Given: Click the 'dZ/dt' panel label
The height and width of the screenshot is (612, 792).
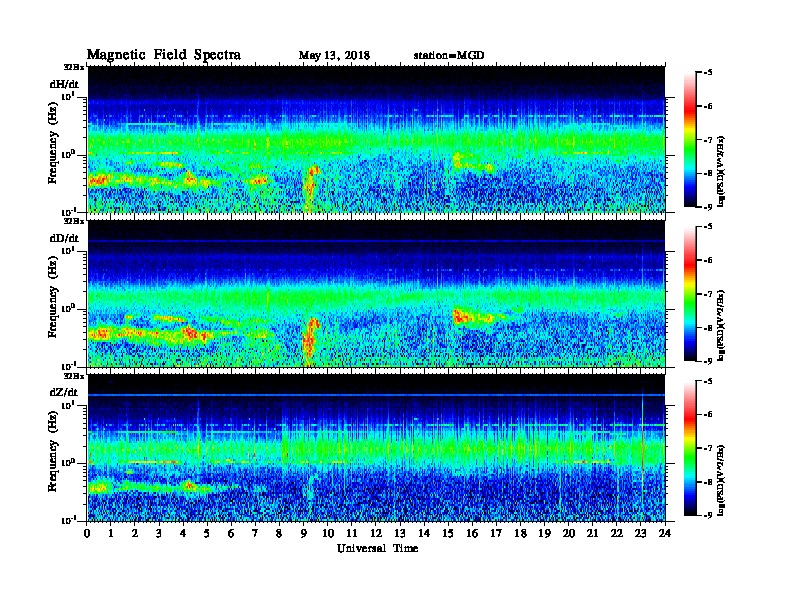Looking at the screenshot, I should (x=64, y=392).
